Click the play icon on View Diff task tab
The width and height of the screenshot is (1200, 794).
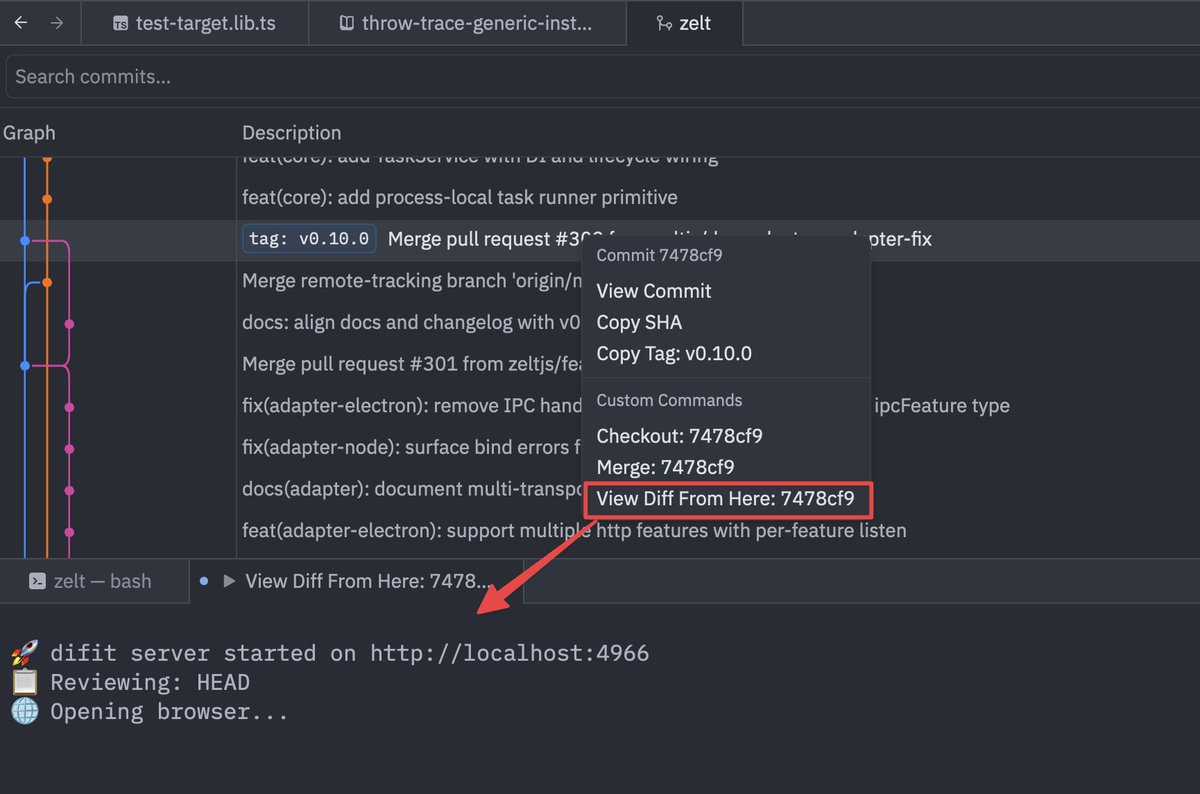[229, 581]
